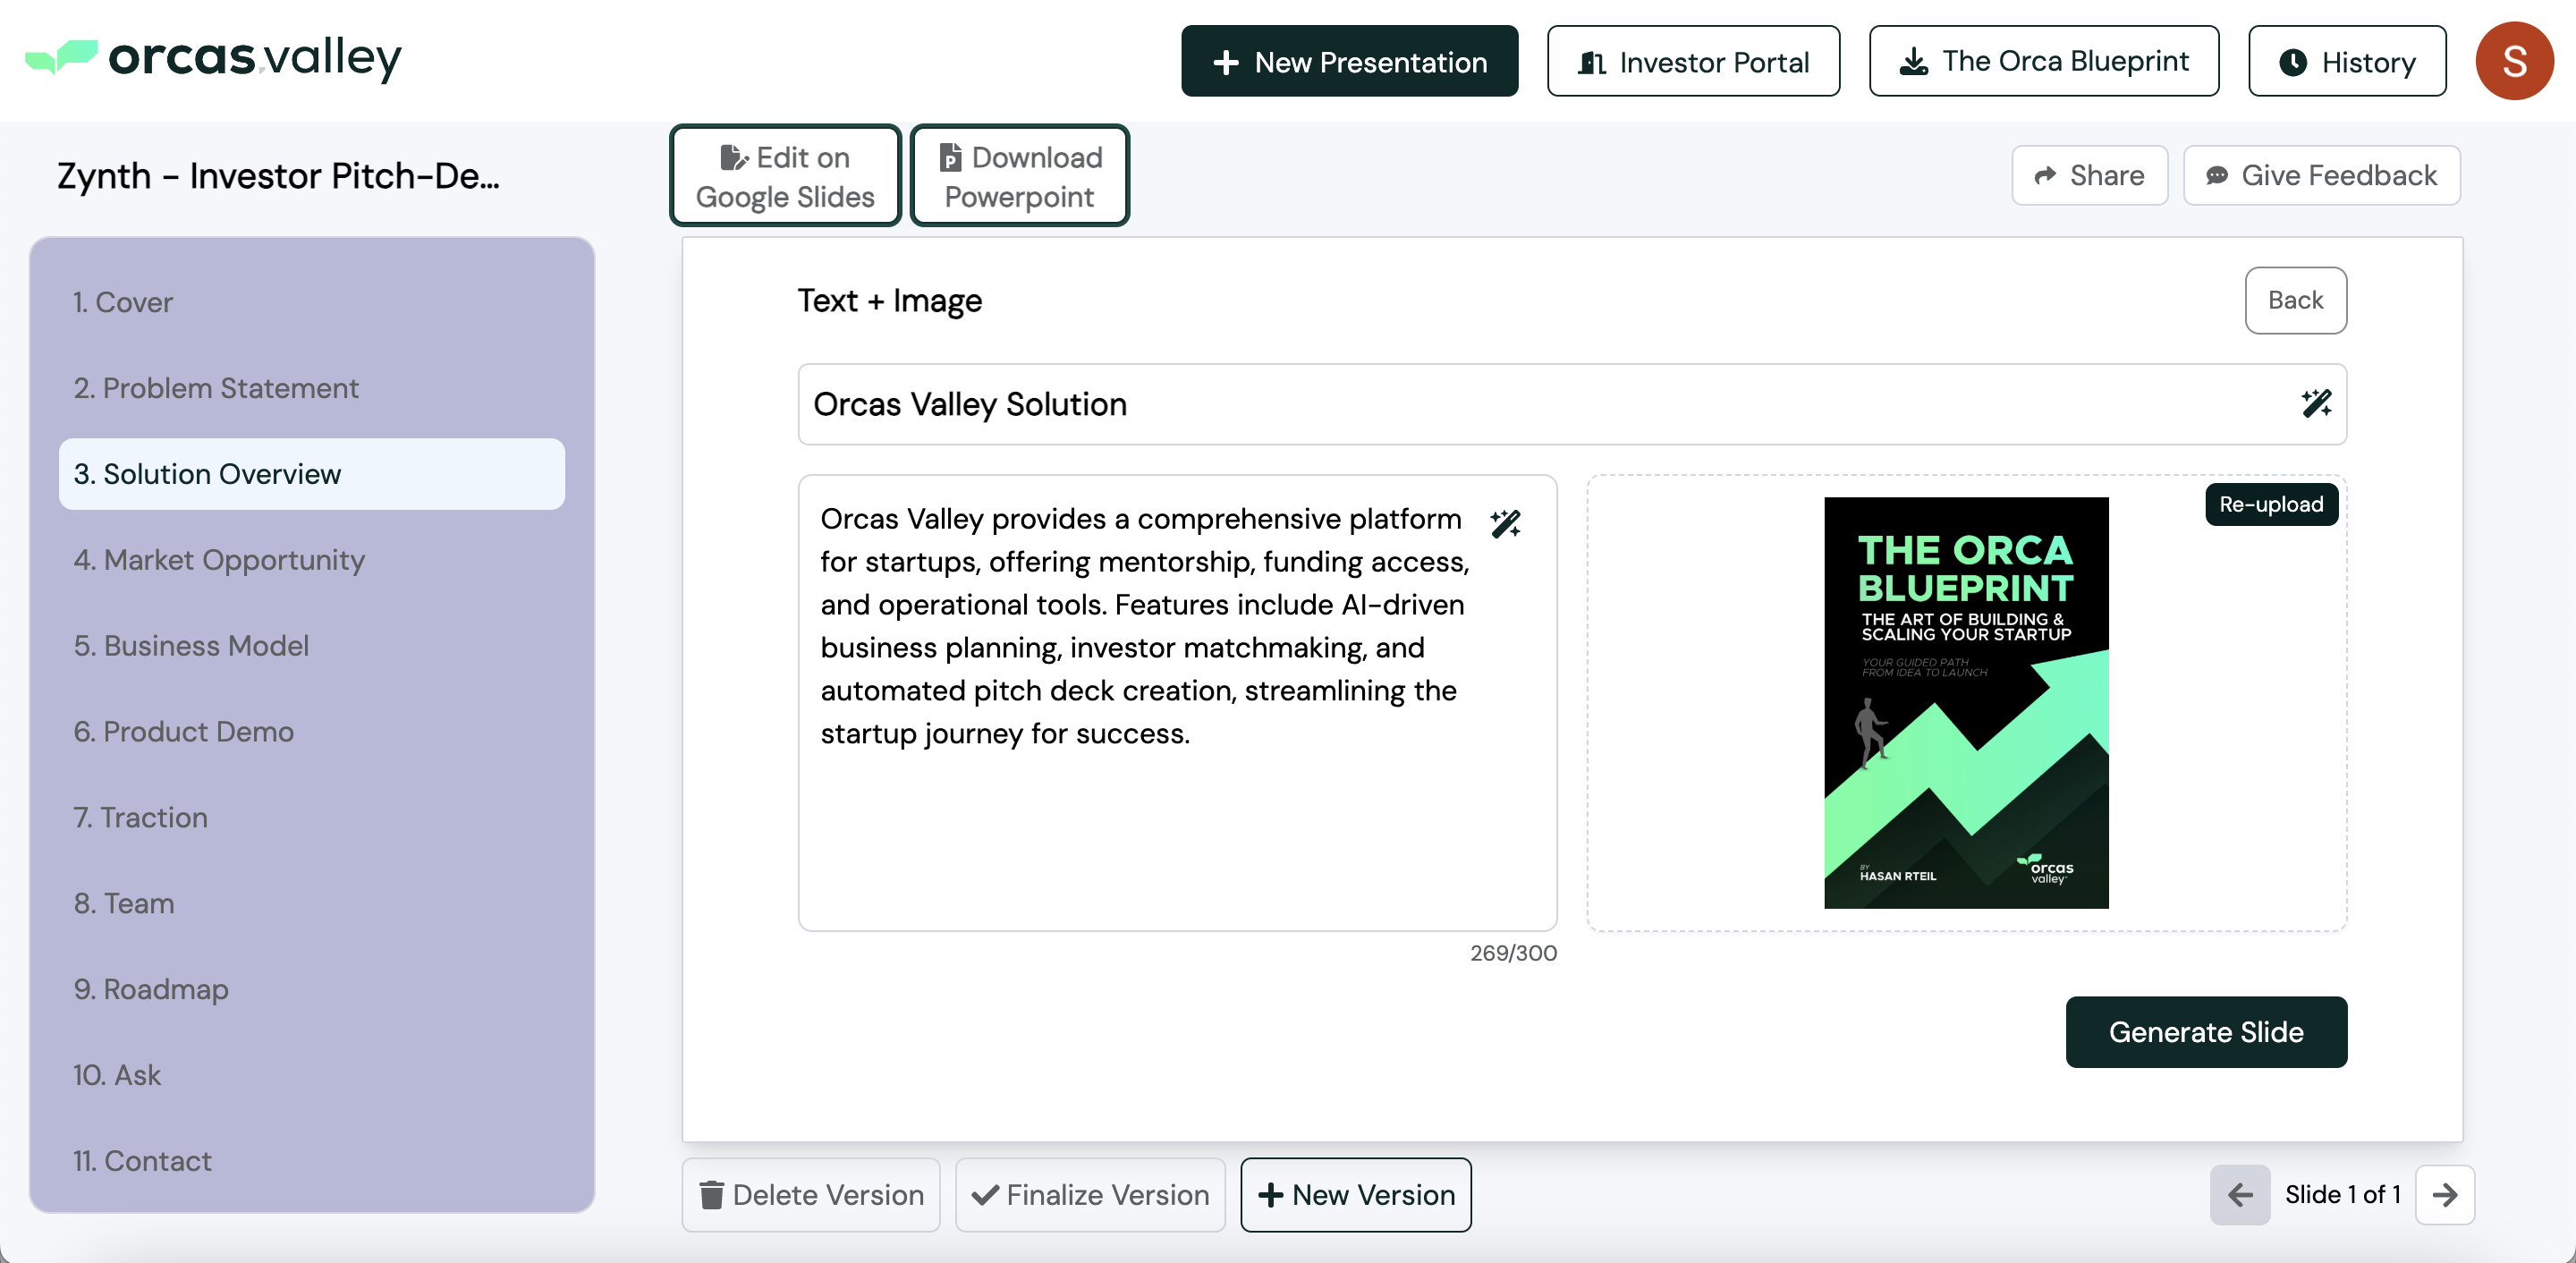Screen dimensions: 2576x1263
Task: Click the AI magic wand in title field
Action: click(2315, 404)
